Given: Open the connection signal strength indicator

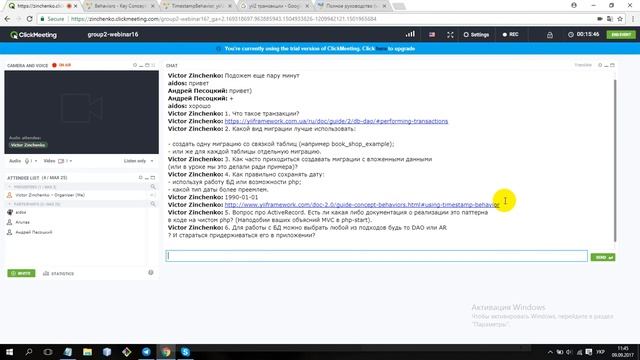Looking at the screenshot, I should point(410,34).
